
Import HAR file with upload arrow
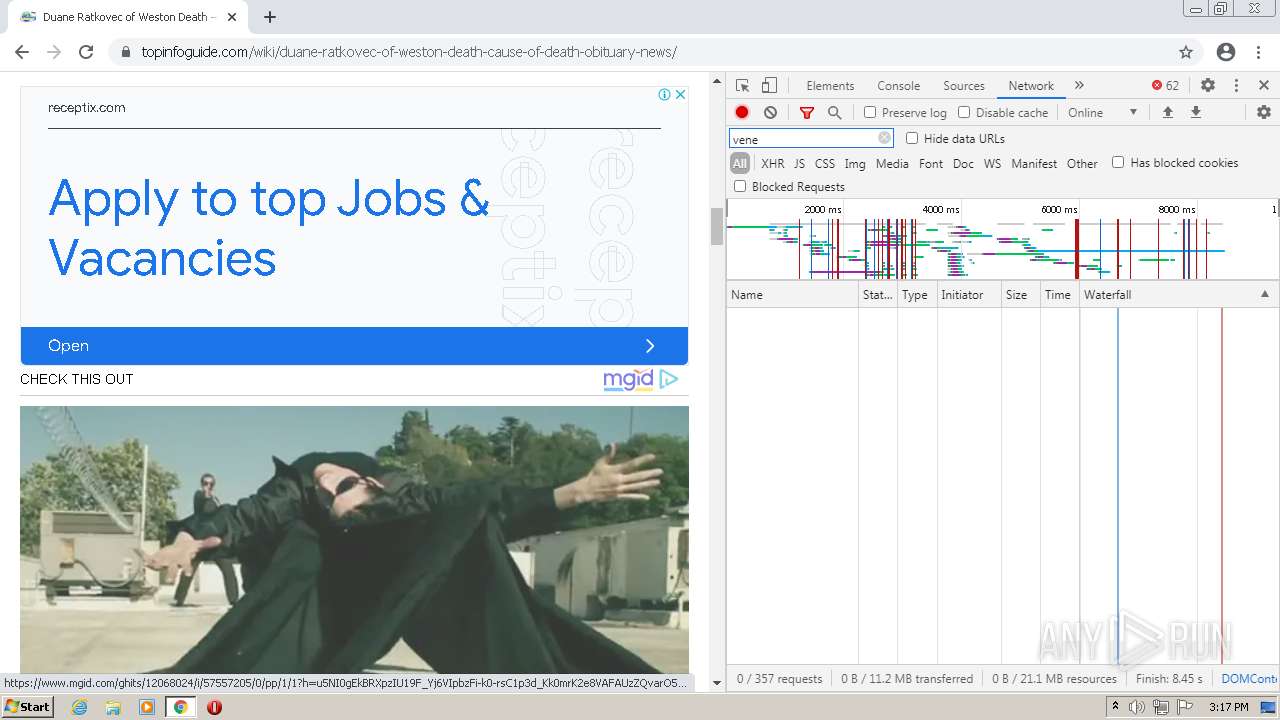click(1167, 113)
